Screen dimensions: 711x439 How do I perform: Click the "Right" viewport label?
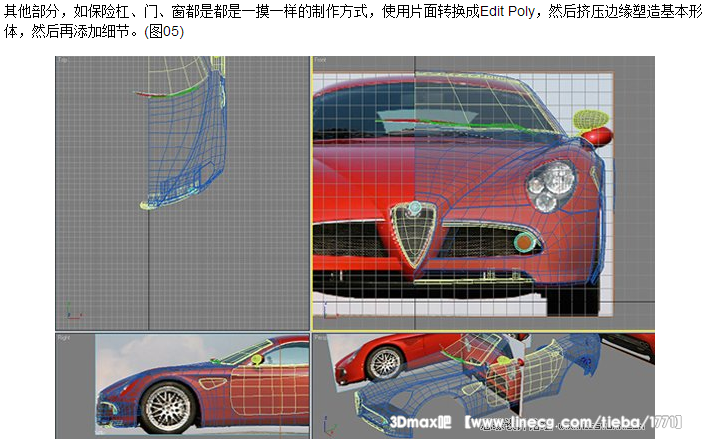[64, 338]
